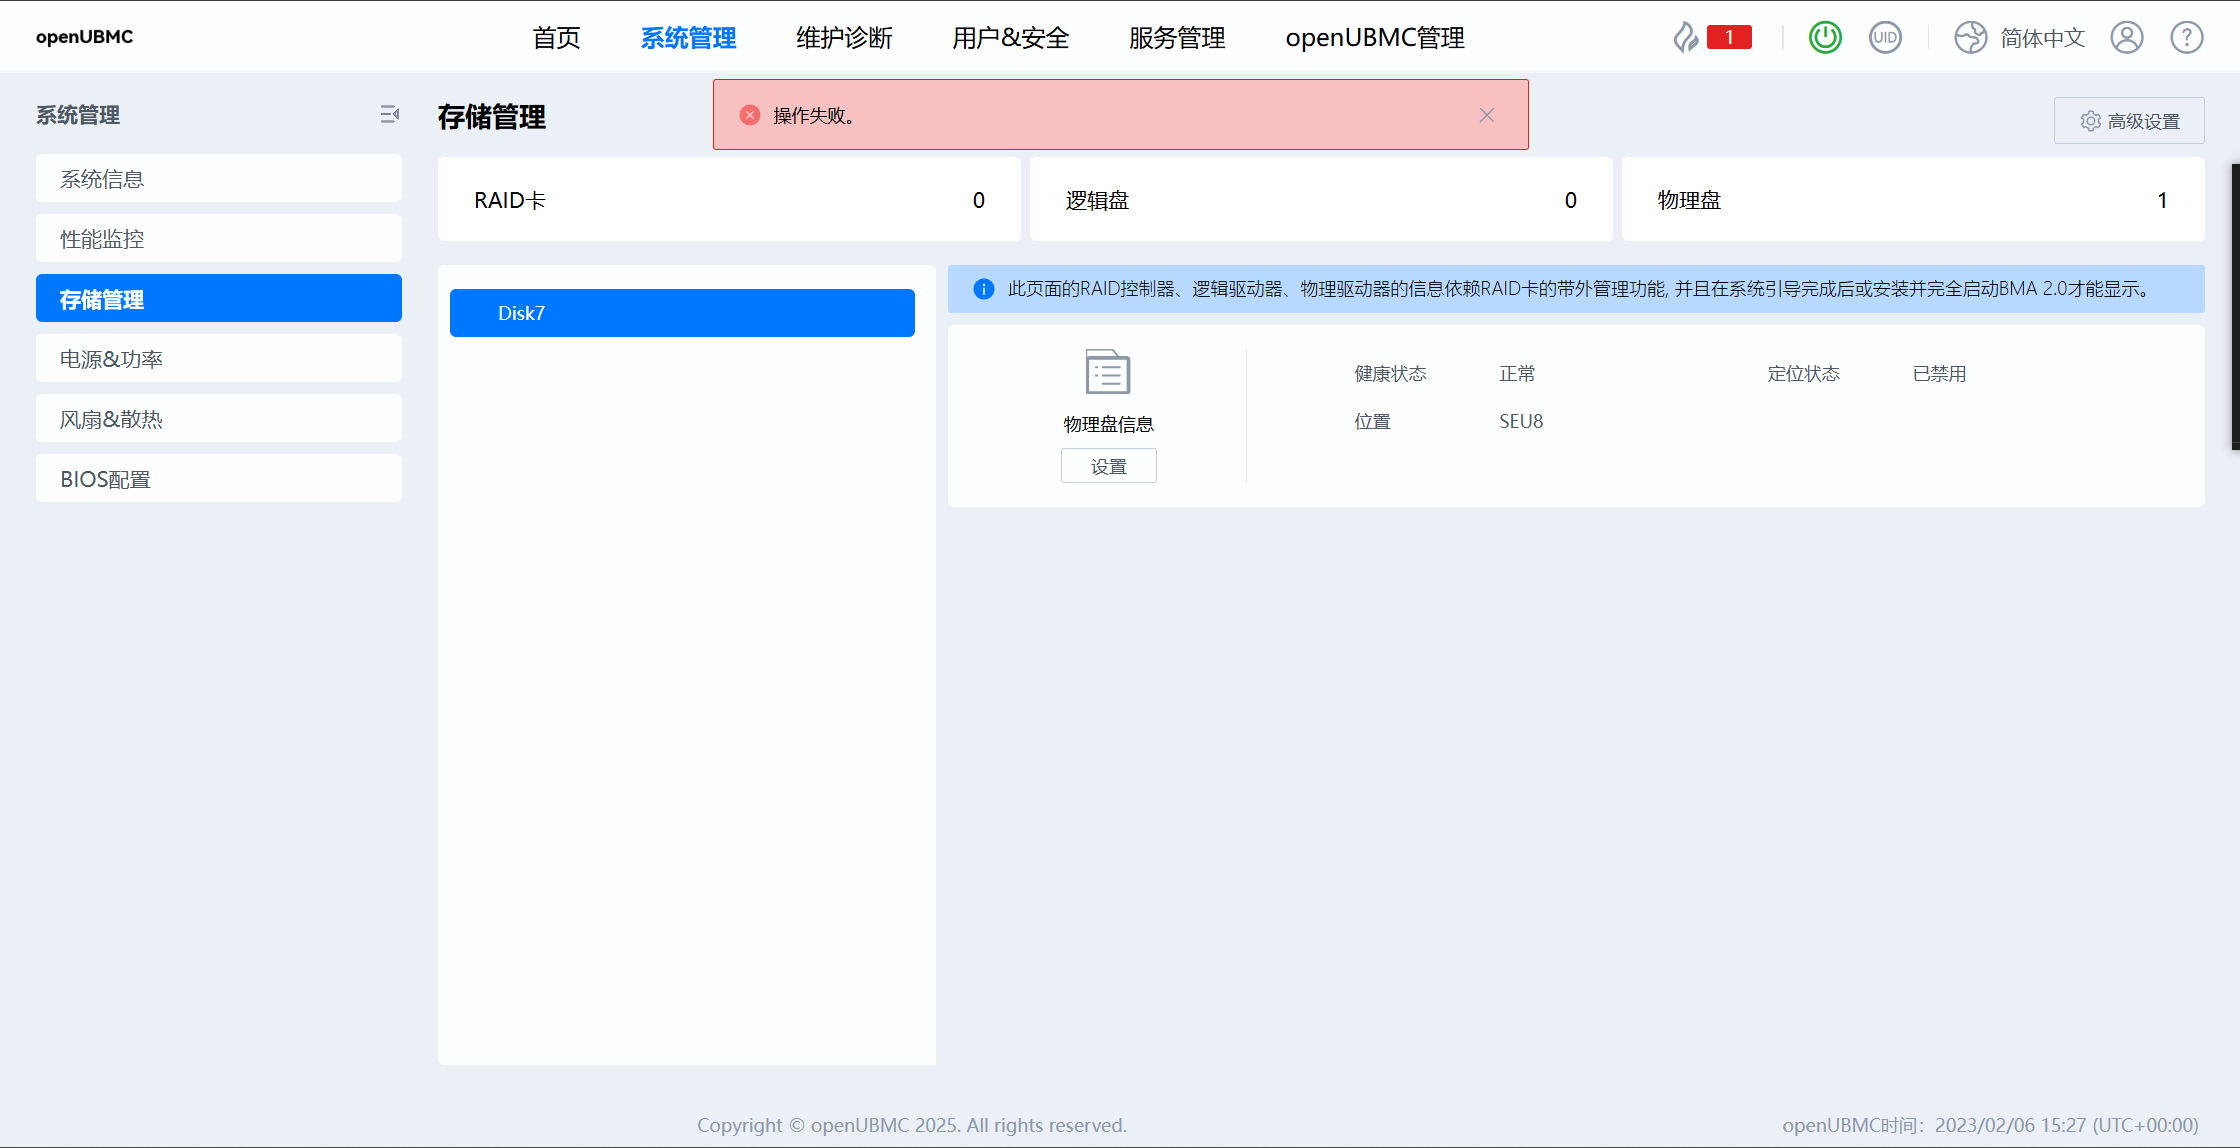Close the operation failed alert
The height and width of the screenshot is (1148, 2240).
pos(1487,115)
